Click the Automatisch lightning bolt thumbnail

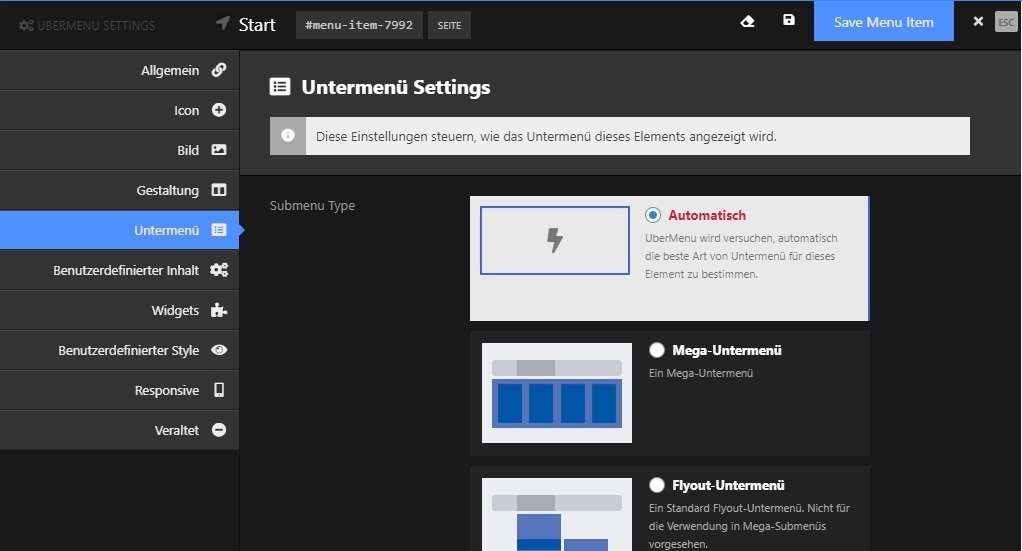555,241
